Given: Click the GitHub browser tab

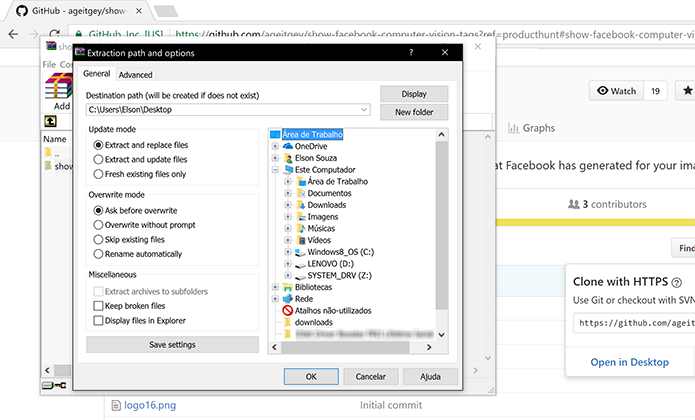Looking at the screenshot, I should click(78, 11).
